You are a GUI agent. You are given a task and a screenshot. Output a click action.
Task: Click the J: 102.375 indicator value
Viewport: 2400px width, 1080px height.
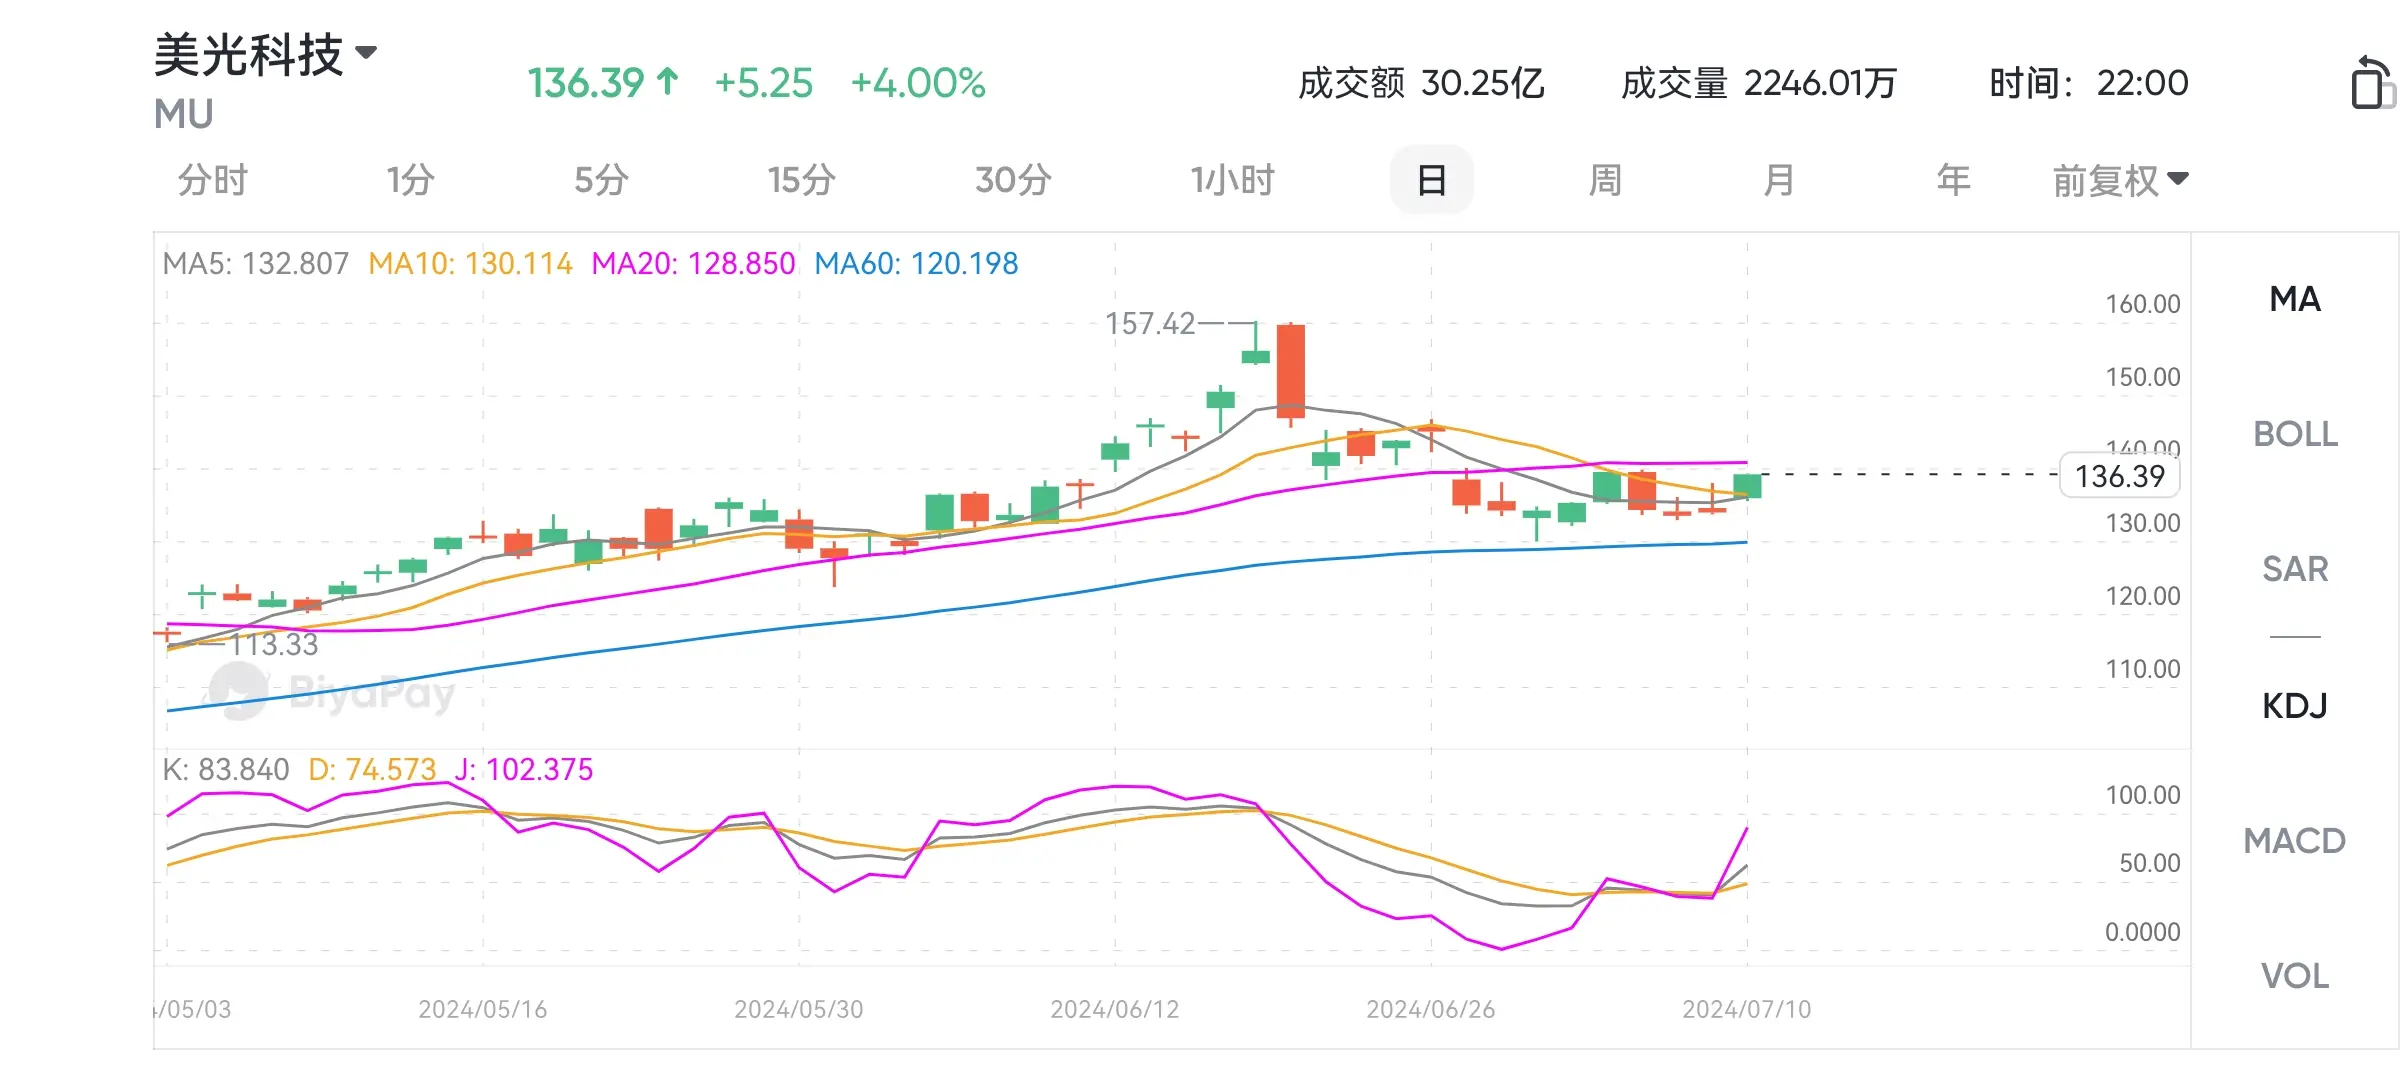(x=524, y=770)
